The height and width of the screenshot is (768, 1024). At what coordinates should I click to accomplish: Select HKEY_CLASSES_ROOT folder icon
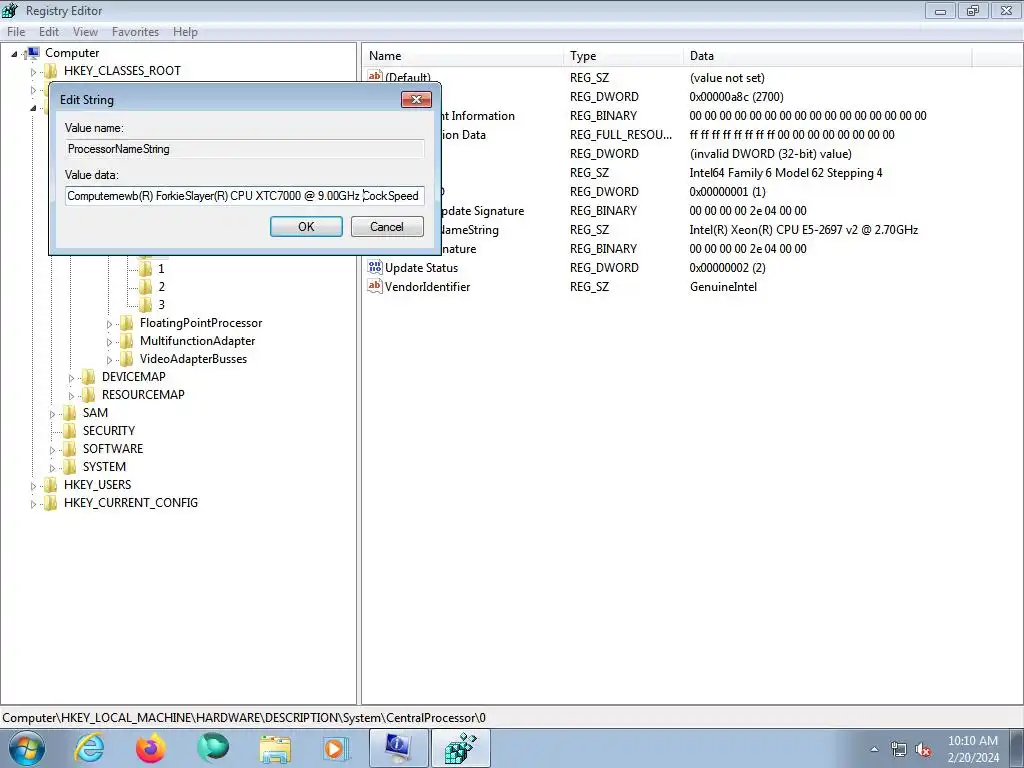point(50,71)
